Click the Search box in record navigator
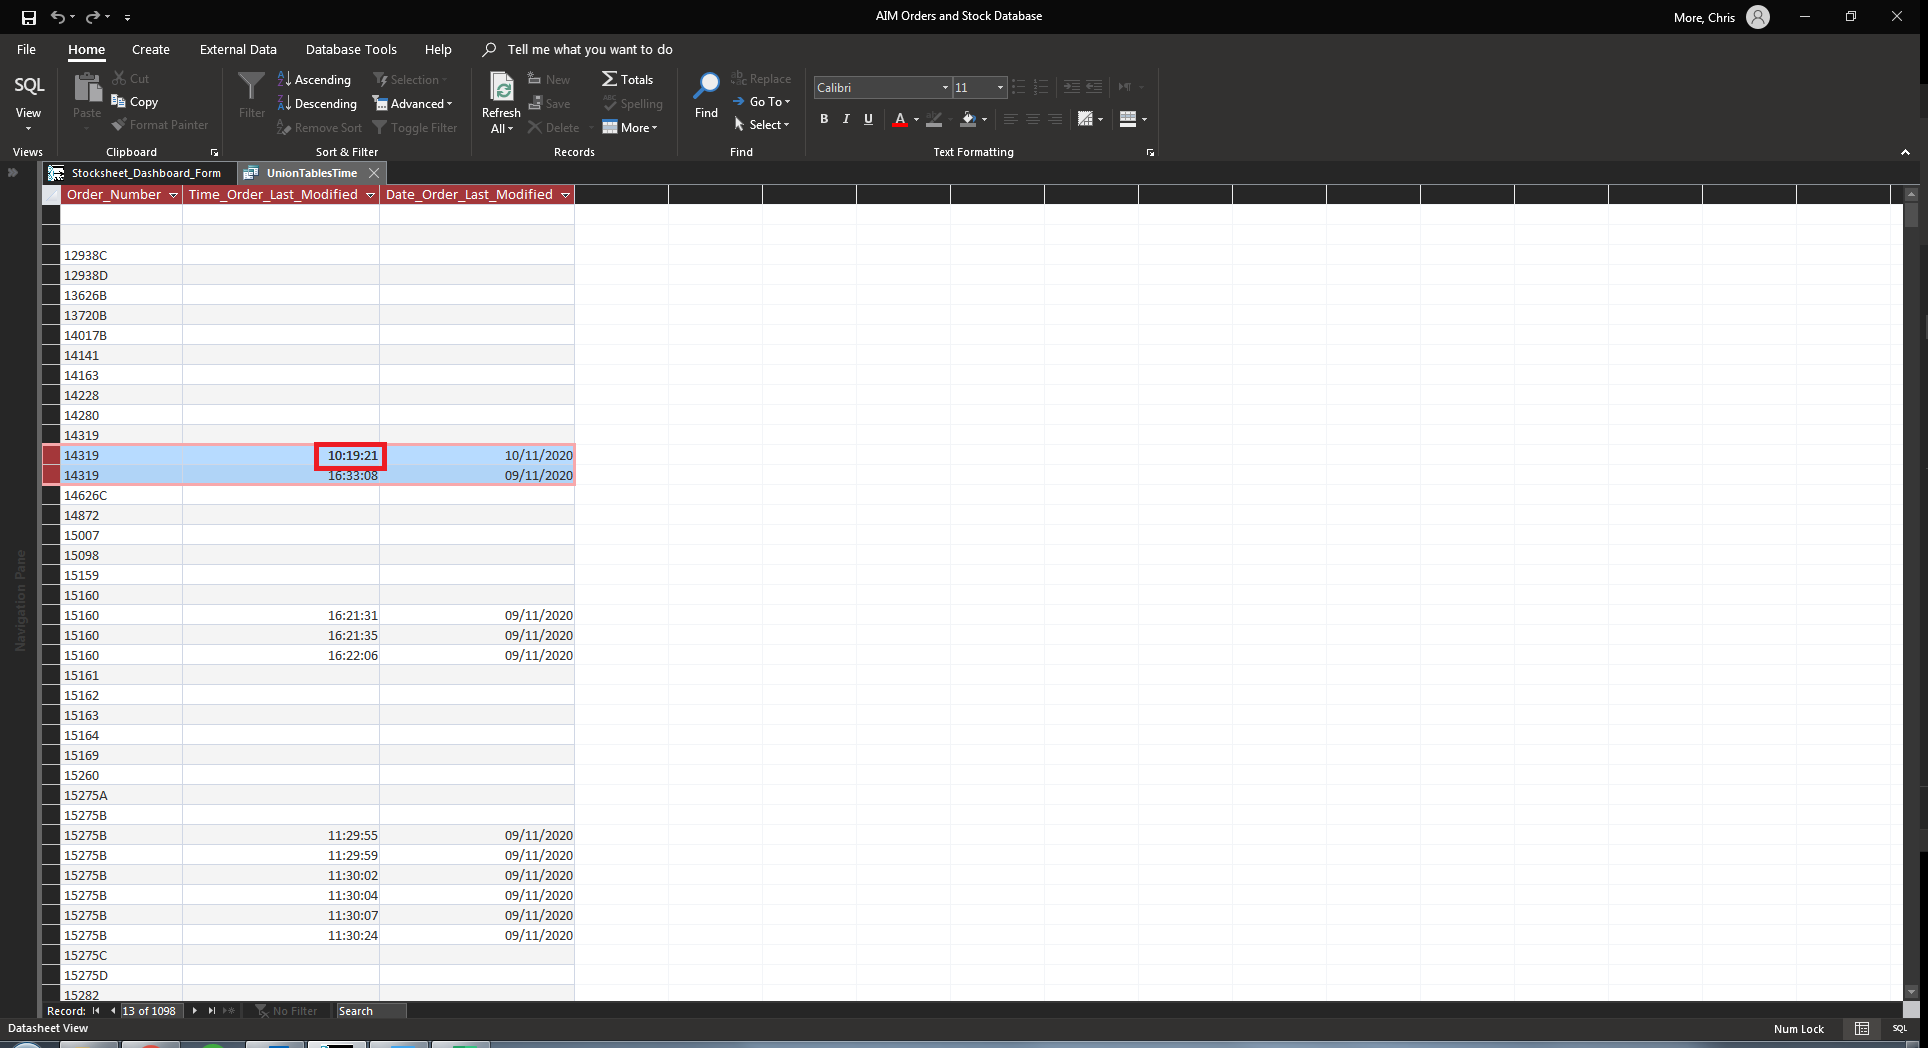This screenshot has width=1928, height=1048. (x=371, y=1011)
